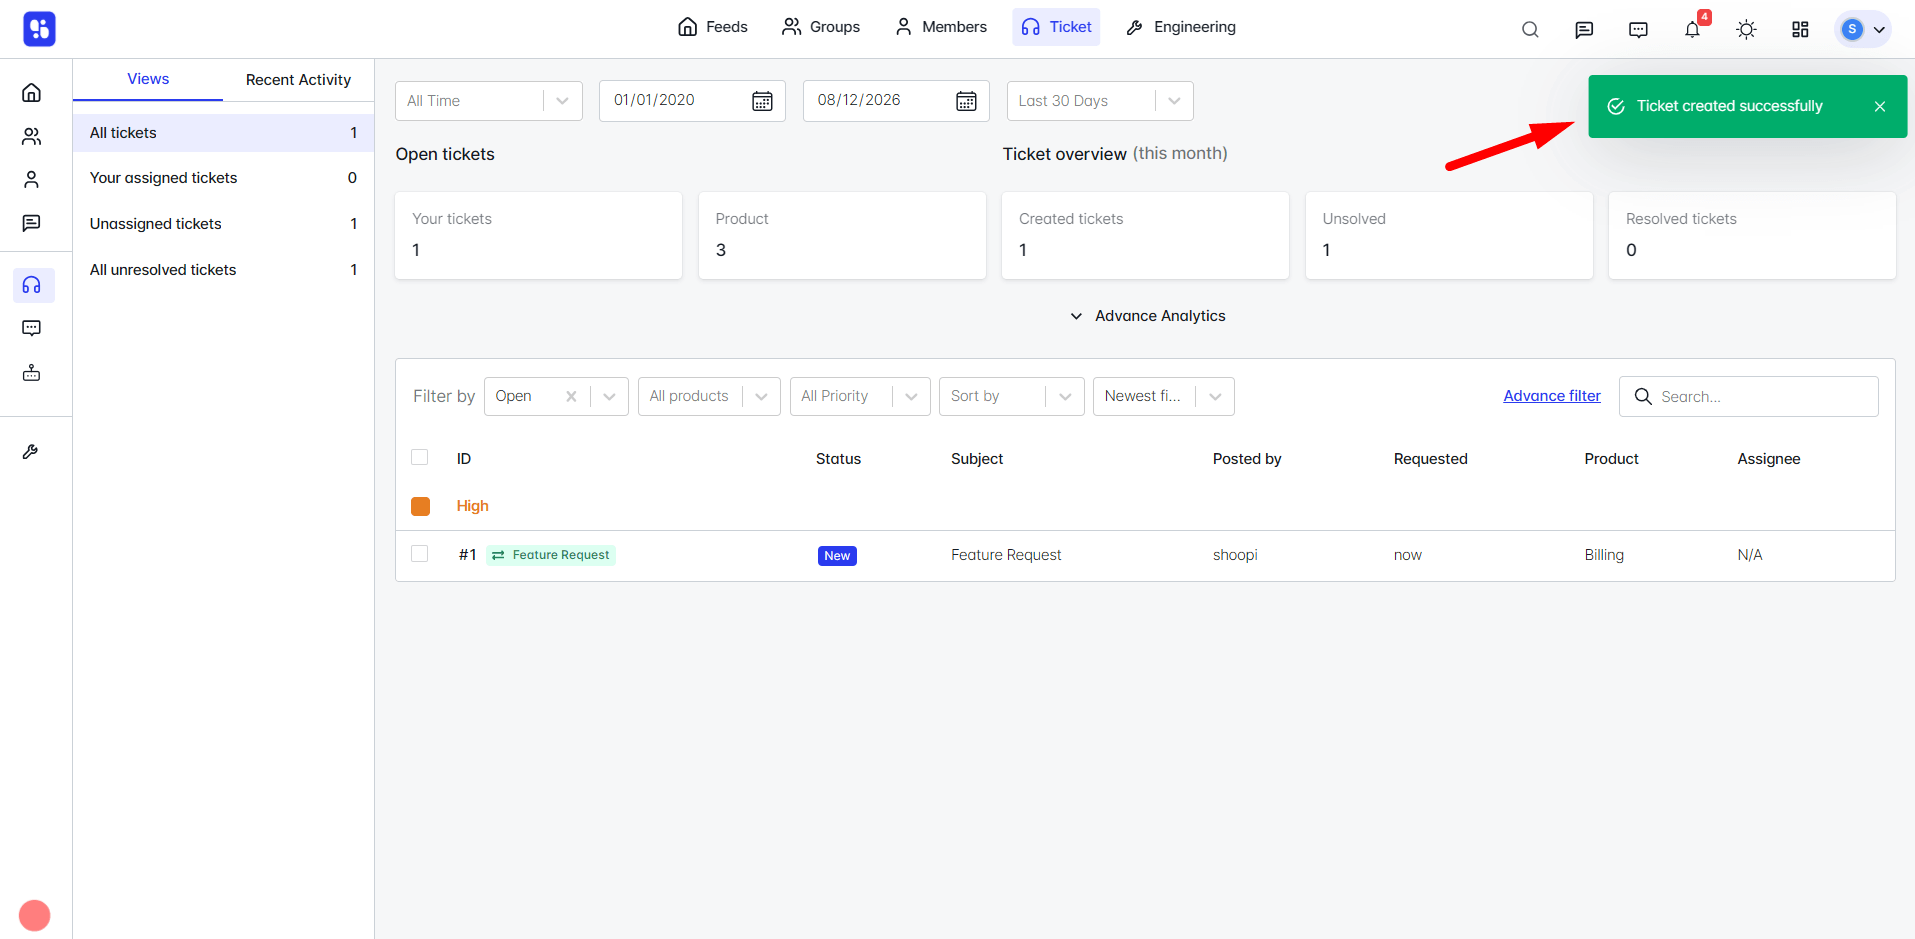Click the orange High priority swatch
Viewport: 1915px width, 939px height.
click(420, 506)
